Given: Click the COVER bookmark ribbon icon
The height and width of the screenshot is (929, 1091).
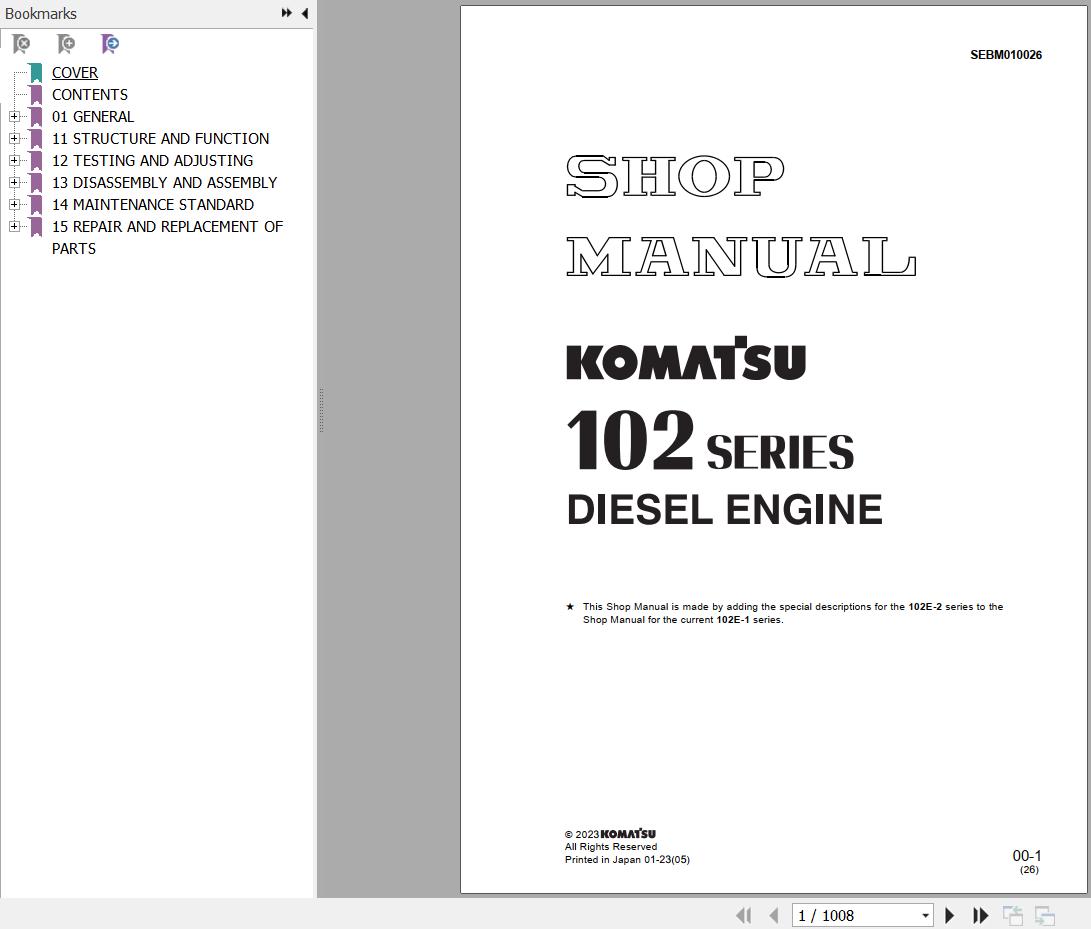Looking at the screenshot, I should coord(36,73).
